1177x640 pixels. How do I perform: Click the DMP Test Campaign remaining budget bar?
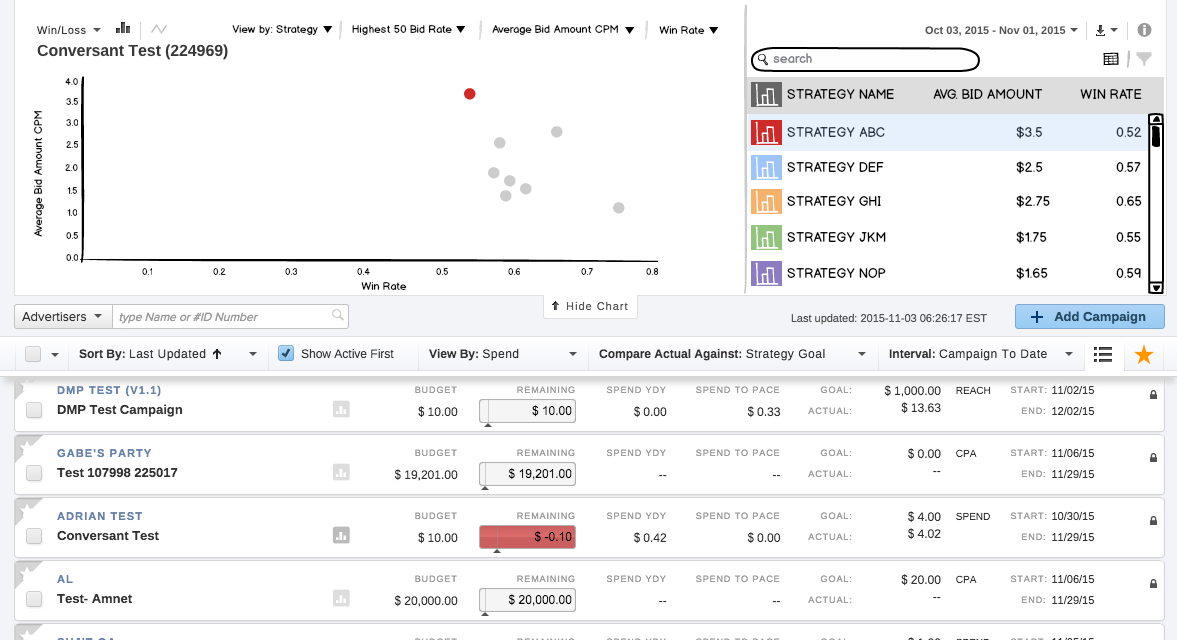pyautogui.click(x=528, y=411)
